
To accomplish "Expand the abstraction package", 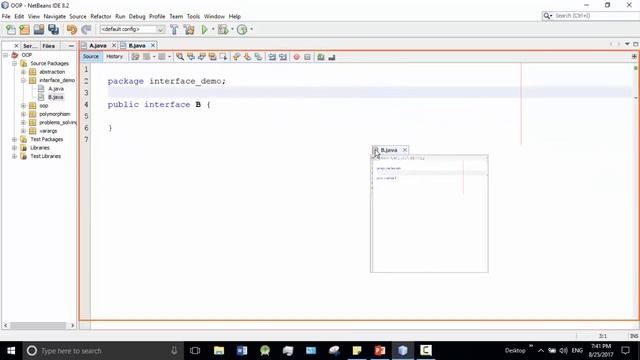I will coord(23,72).
